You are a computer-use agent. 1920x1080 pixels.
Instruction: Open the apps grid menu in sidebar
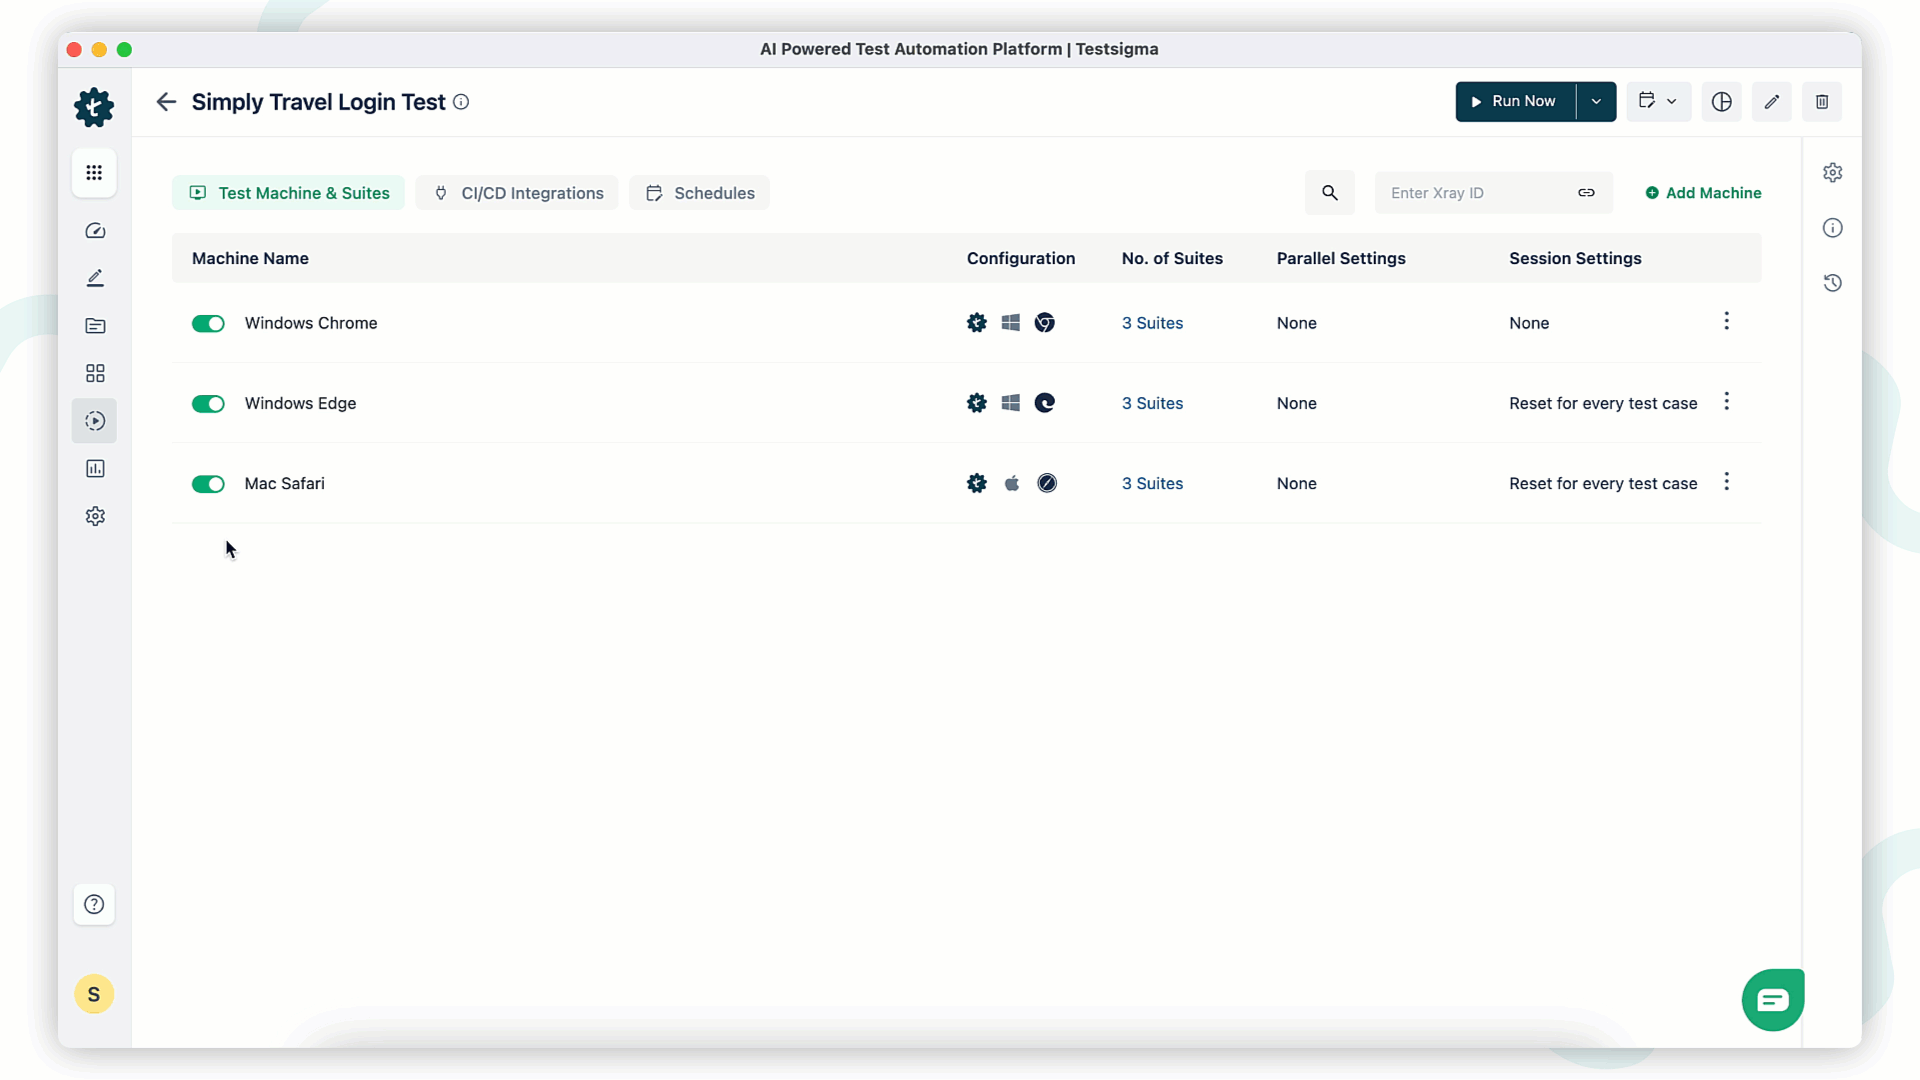(x=94, y=173)
